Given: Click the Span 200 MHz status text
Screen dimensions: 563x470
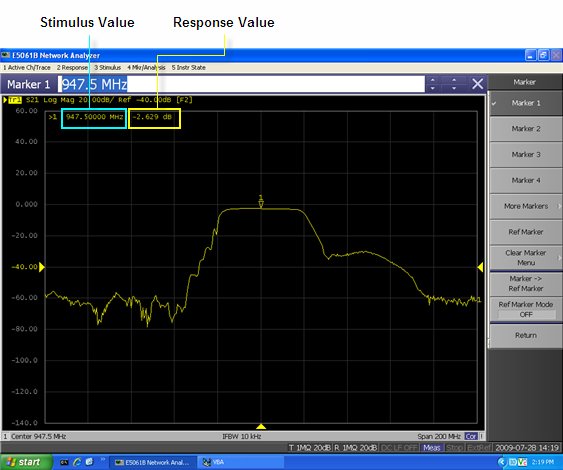Looking at the screenshot, I should tap(439, 437).
